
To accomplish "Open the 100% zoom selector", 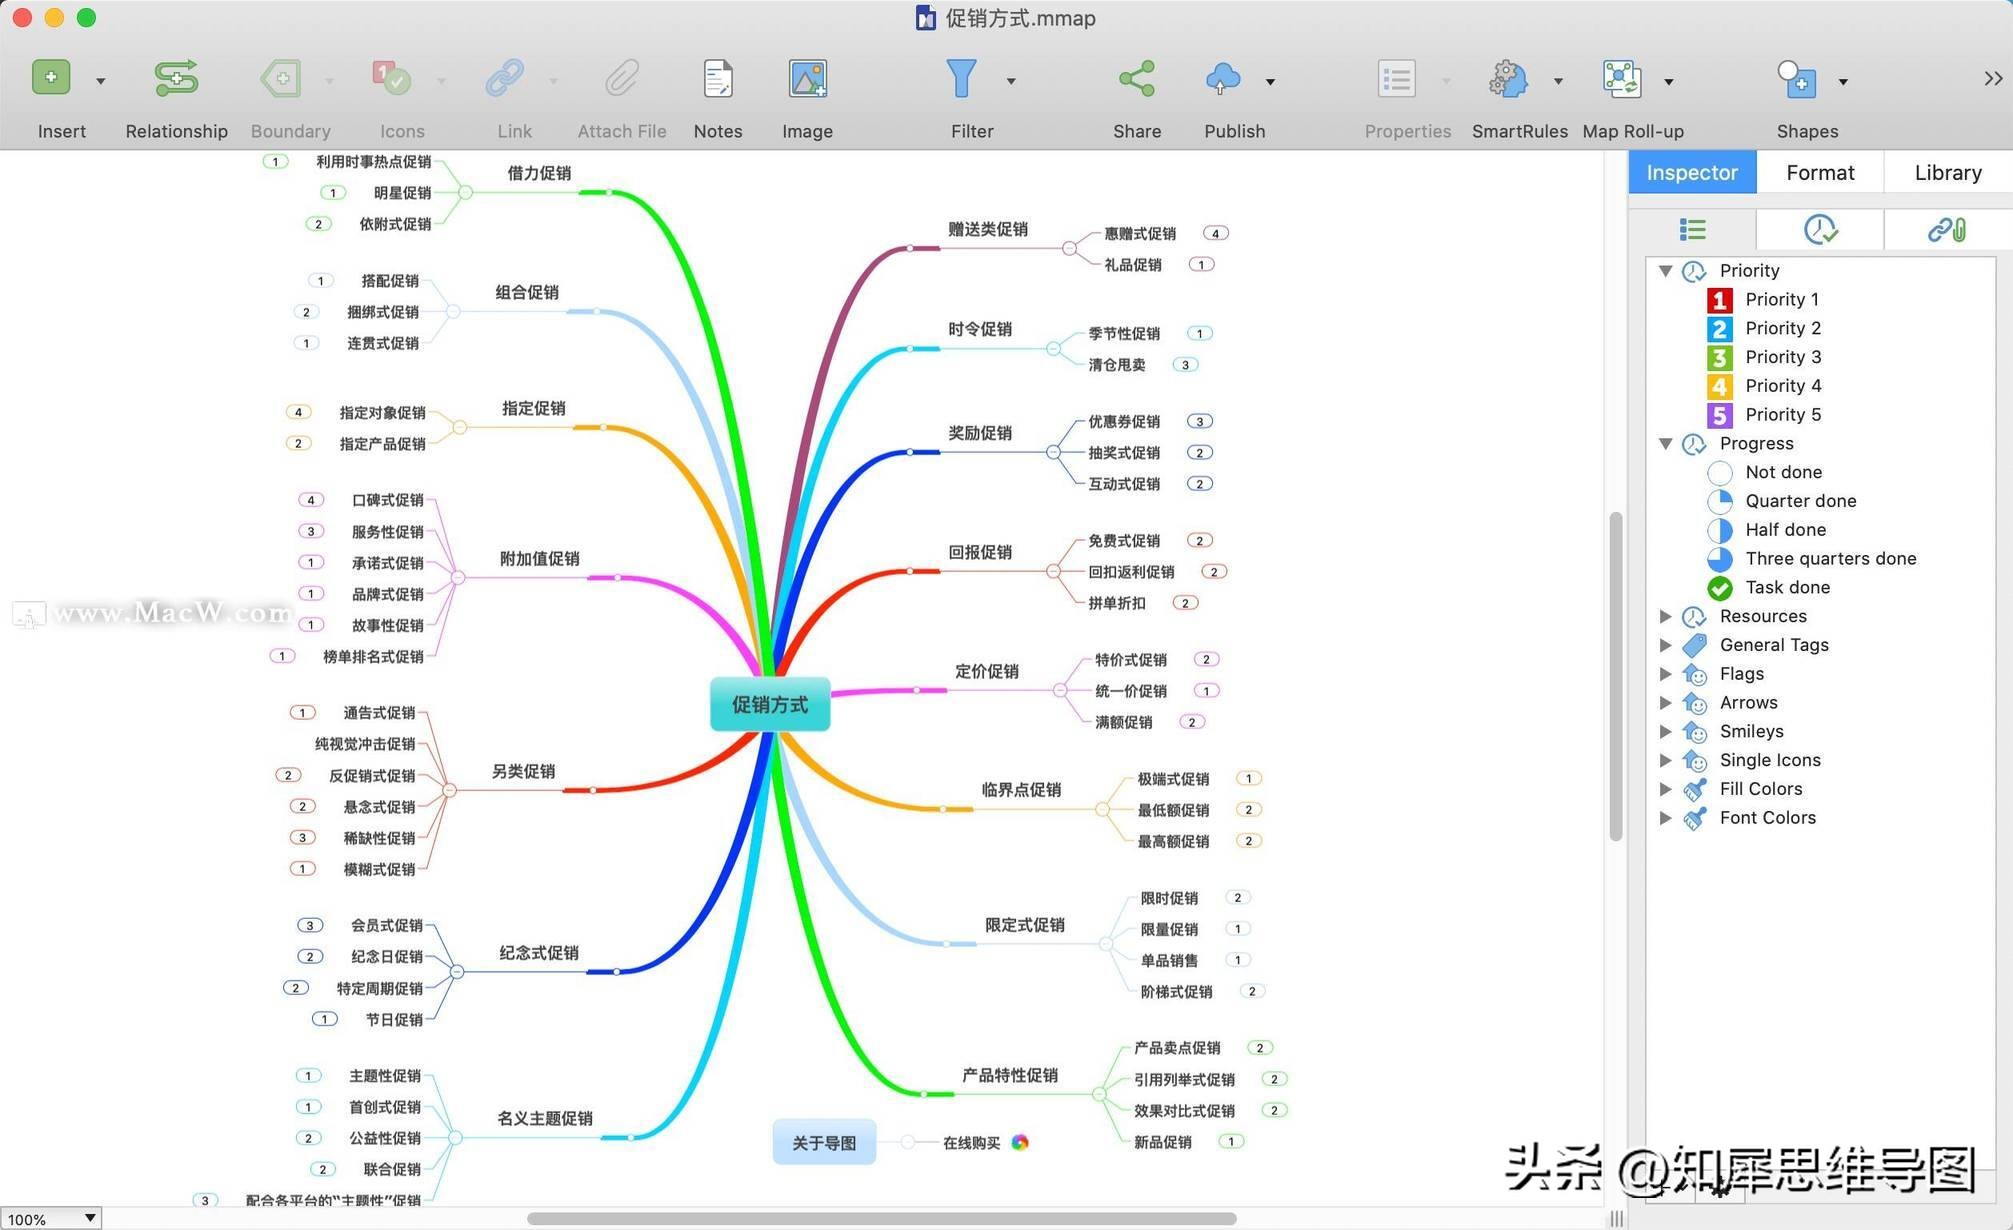I will (50, 1217).
